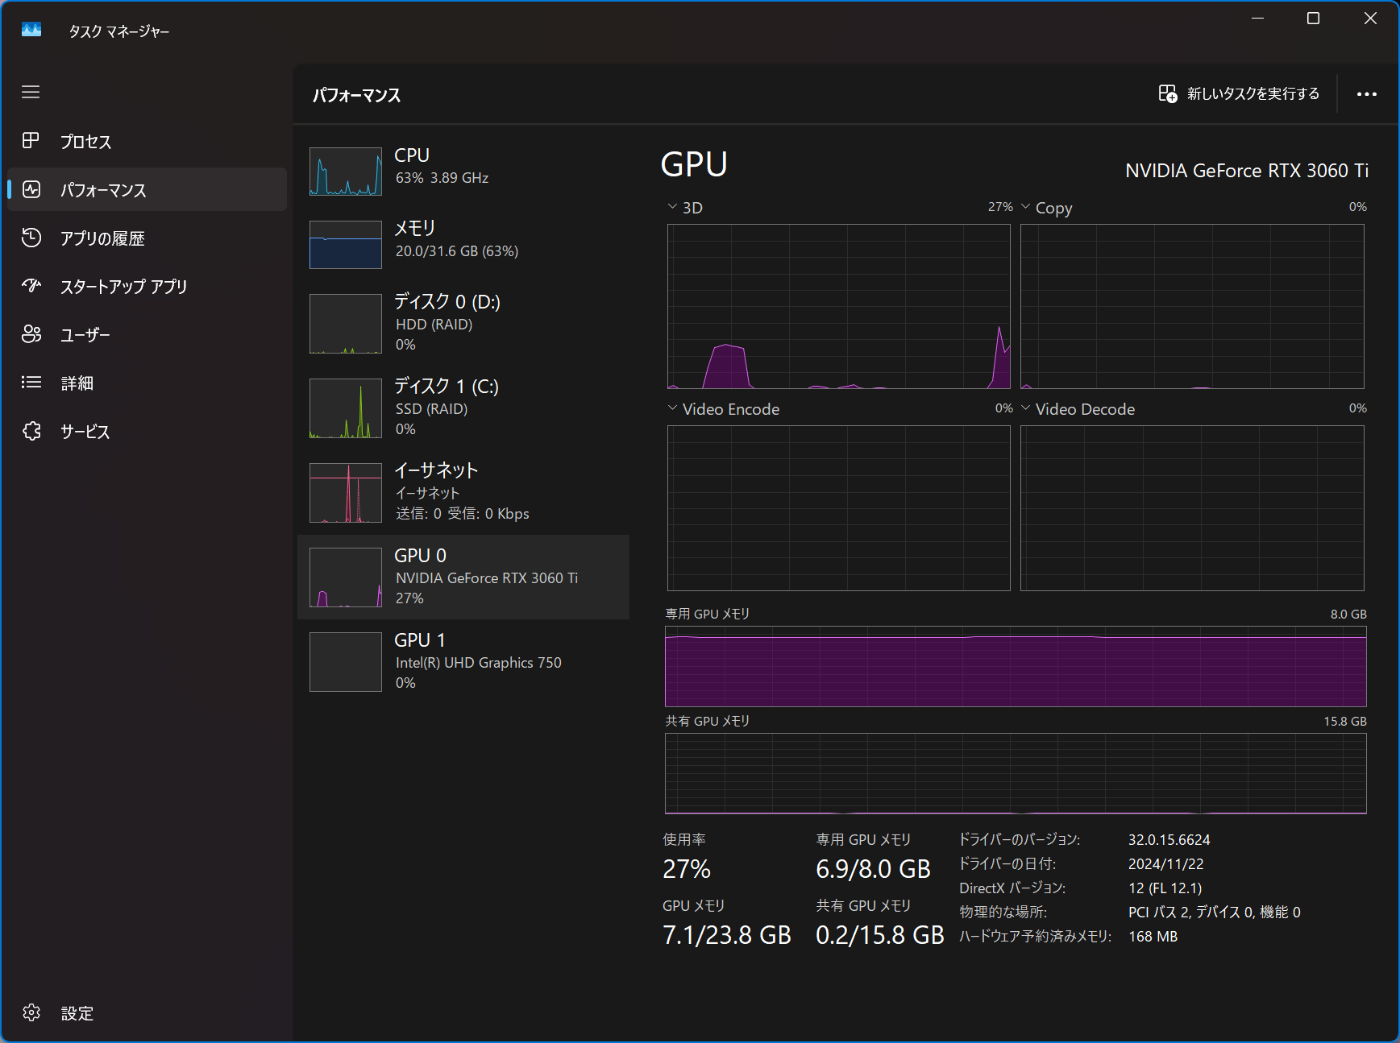This screenshot has width=1400, height=1043.
Task: Open the hamburger navigation menu
Action: click(x=31, y=92)
